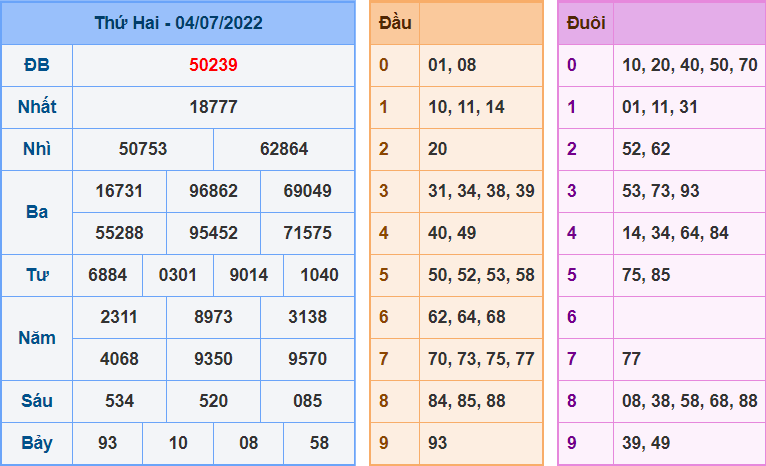Viewport: 766px width, 466px height.
Task: Click the Ba prize number 71575
Action: click(x=308, y=233)
